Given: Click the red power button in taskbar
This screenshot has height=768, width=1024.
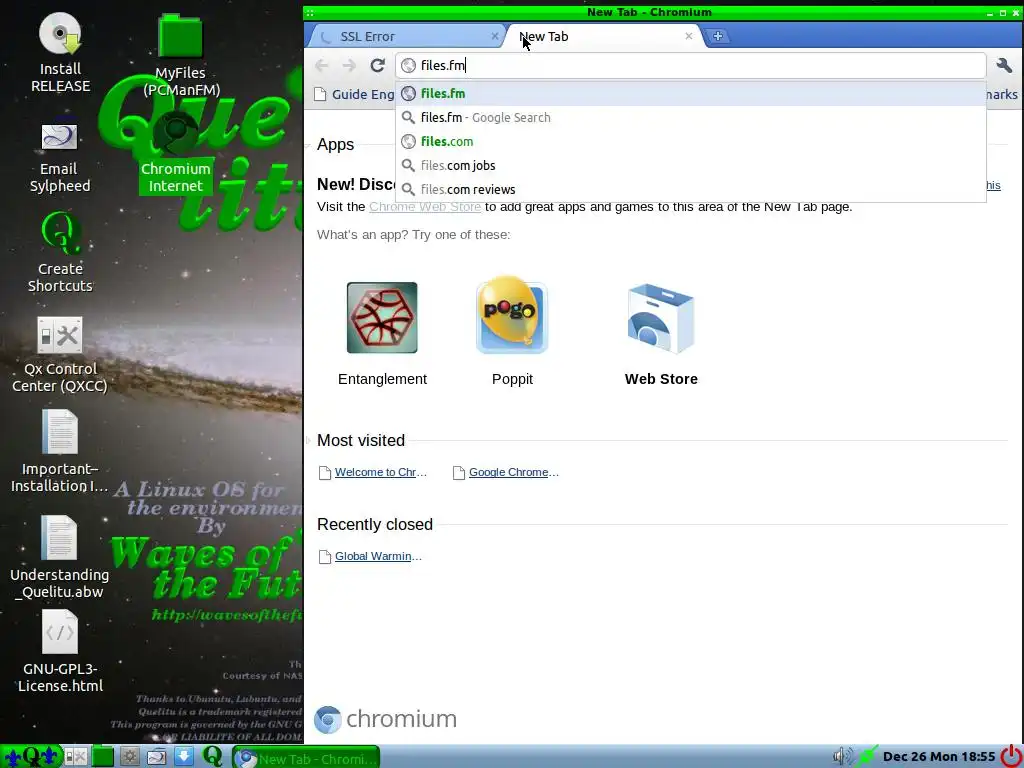Looking at the screenshot, I should pyautogui.click(x=1012, y=756).
